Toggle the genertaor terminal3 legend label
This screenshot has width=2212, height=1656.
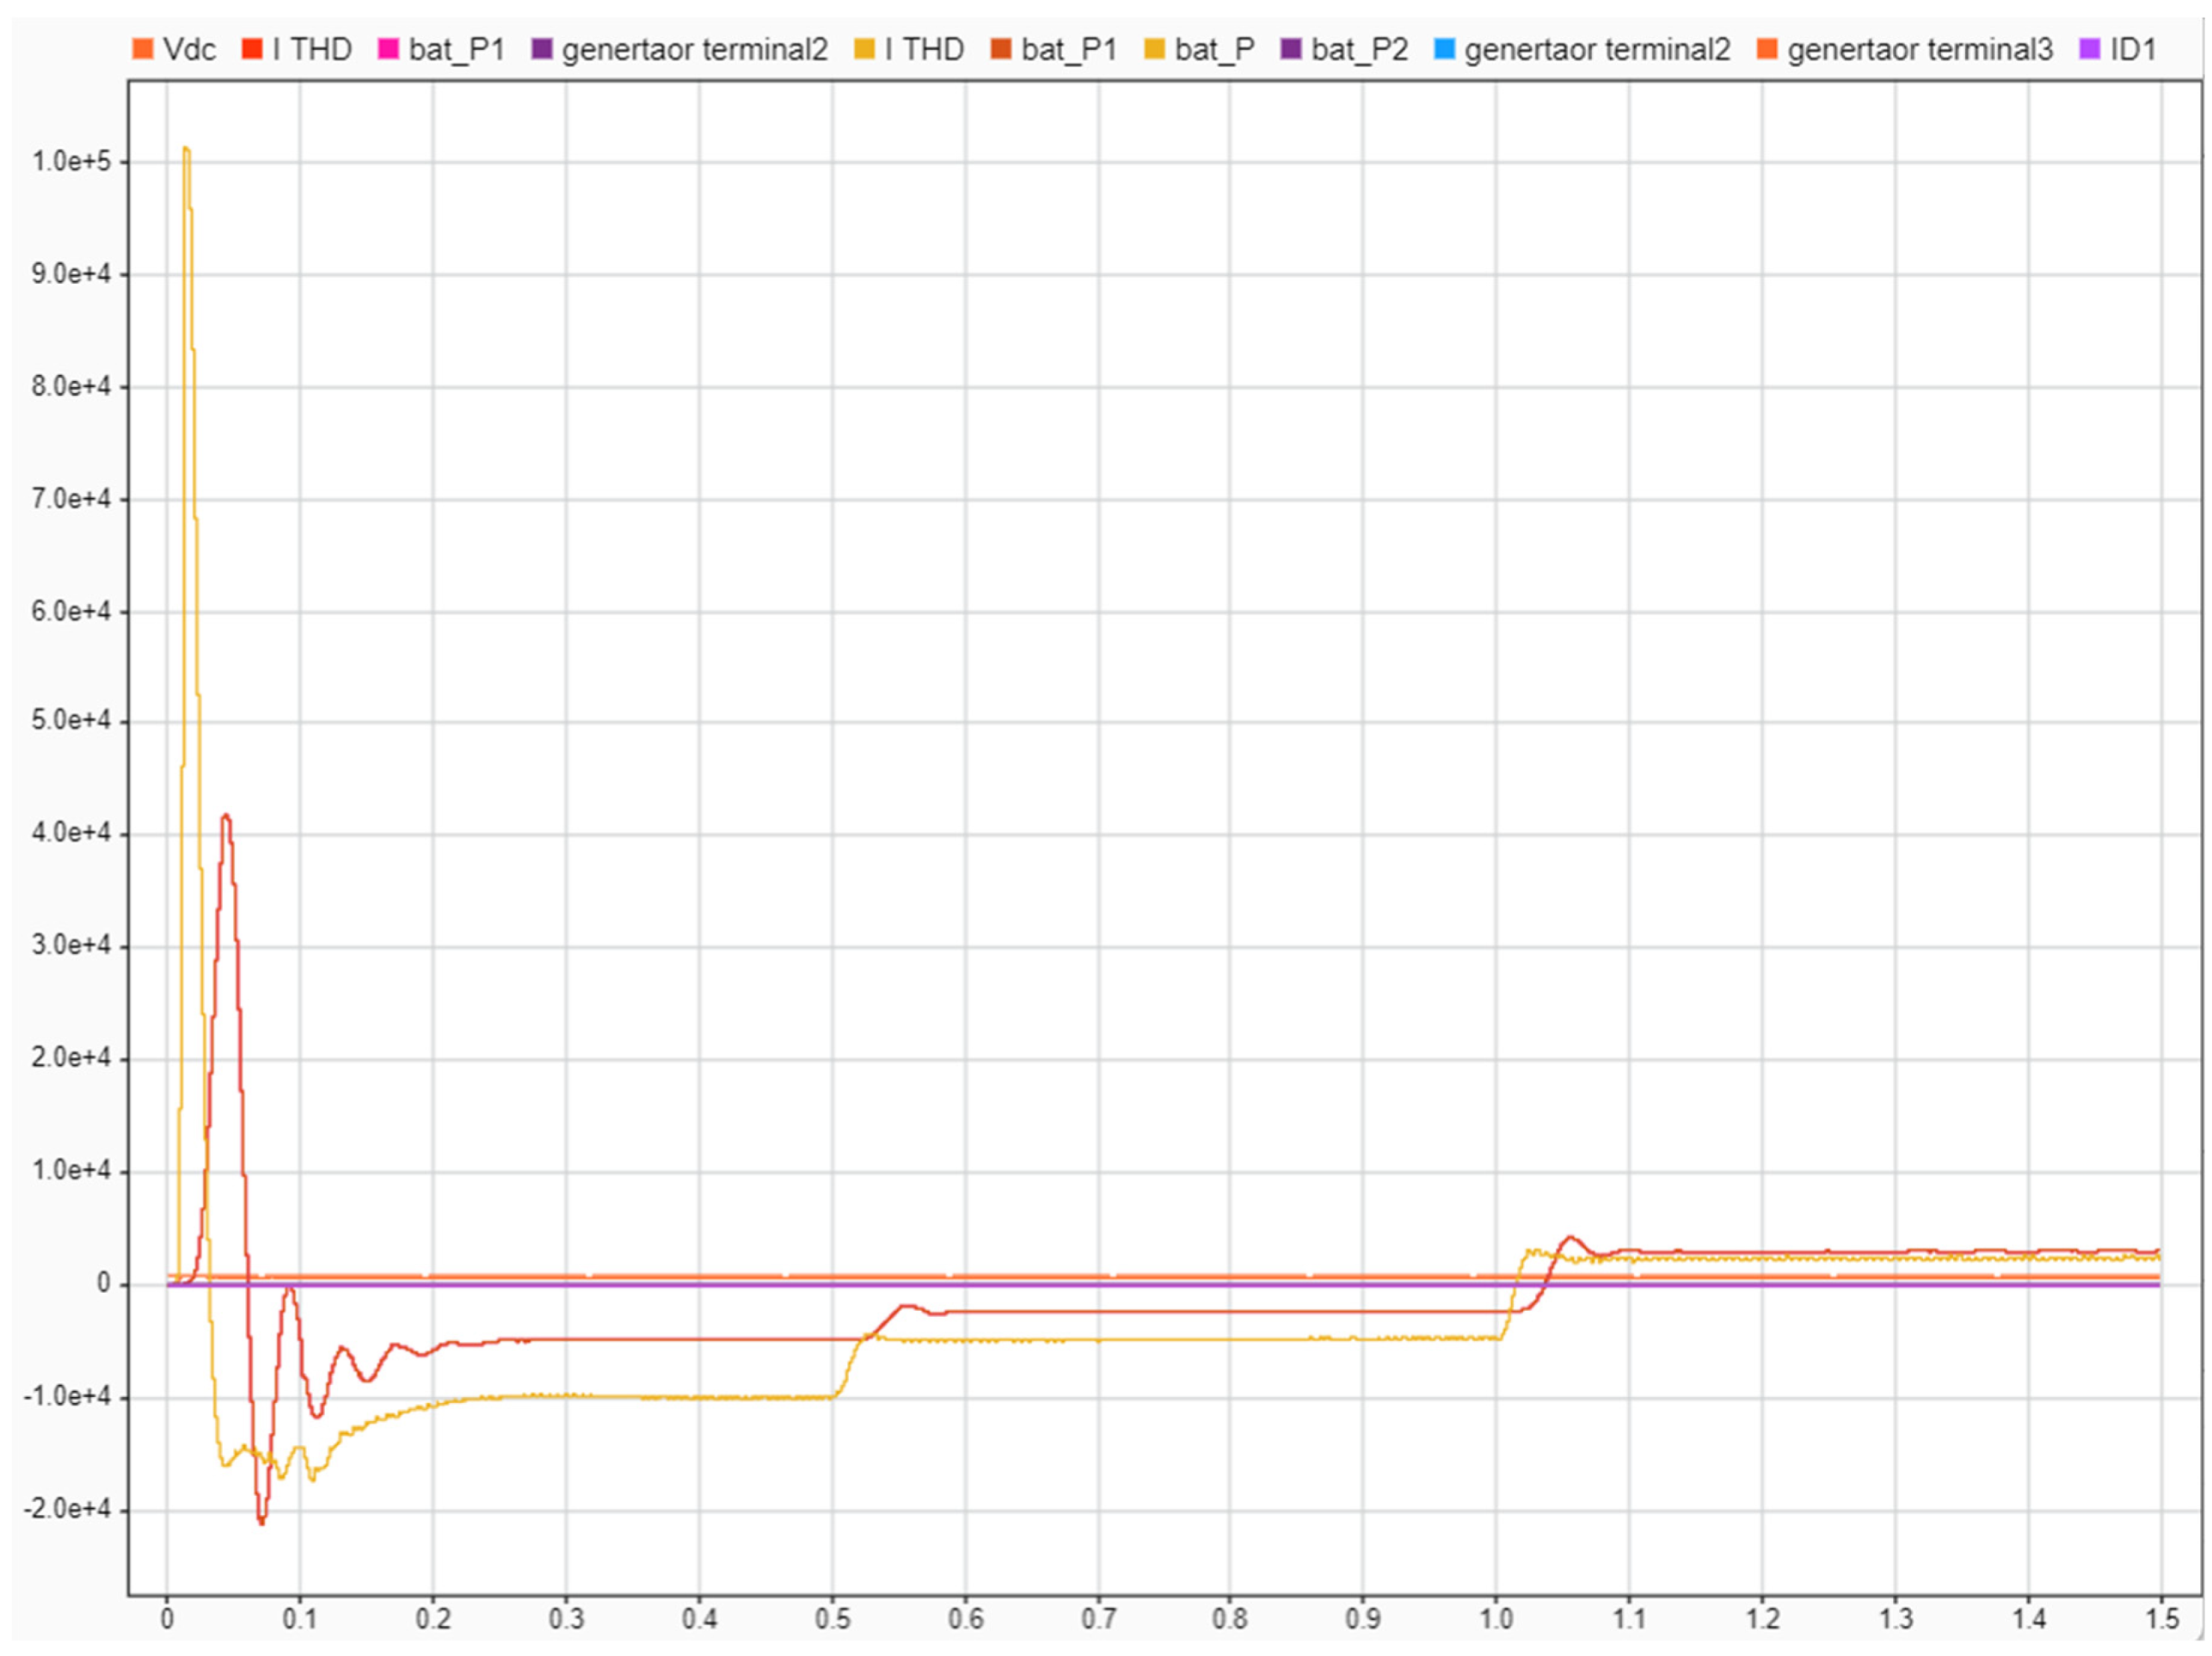click(x=1919, y=49)
